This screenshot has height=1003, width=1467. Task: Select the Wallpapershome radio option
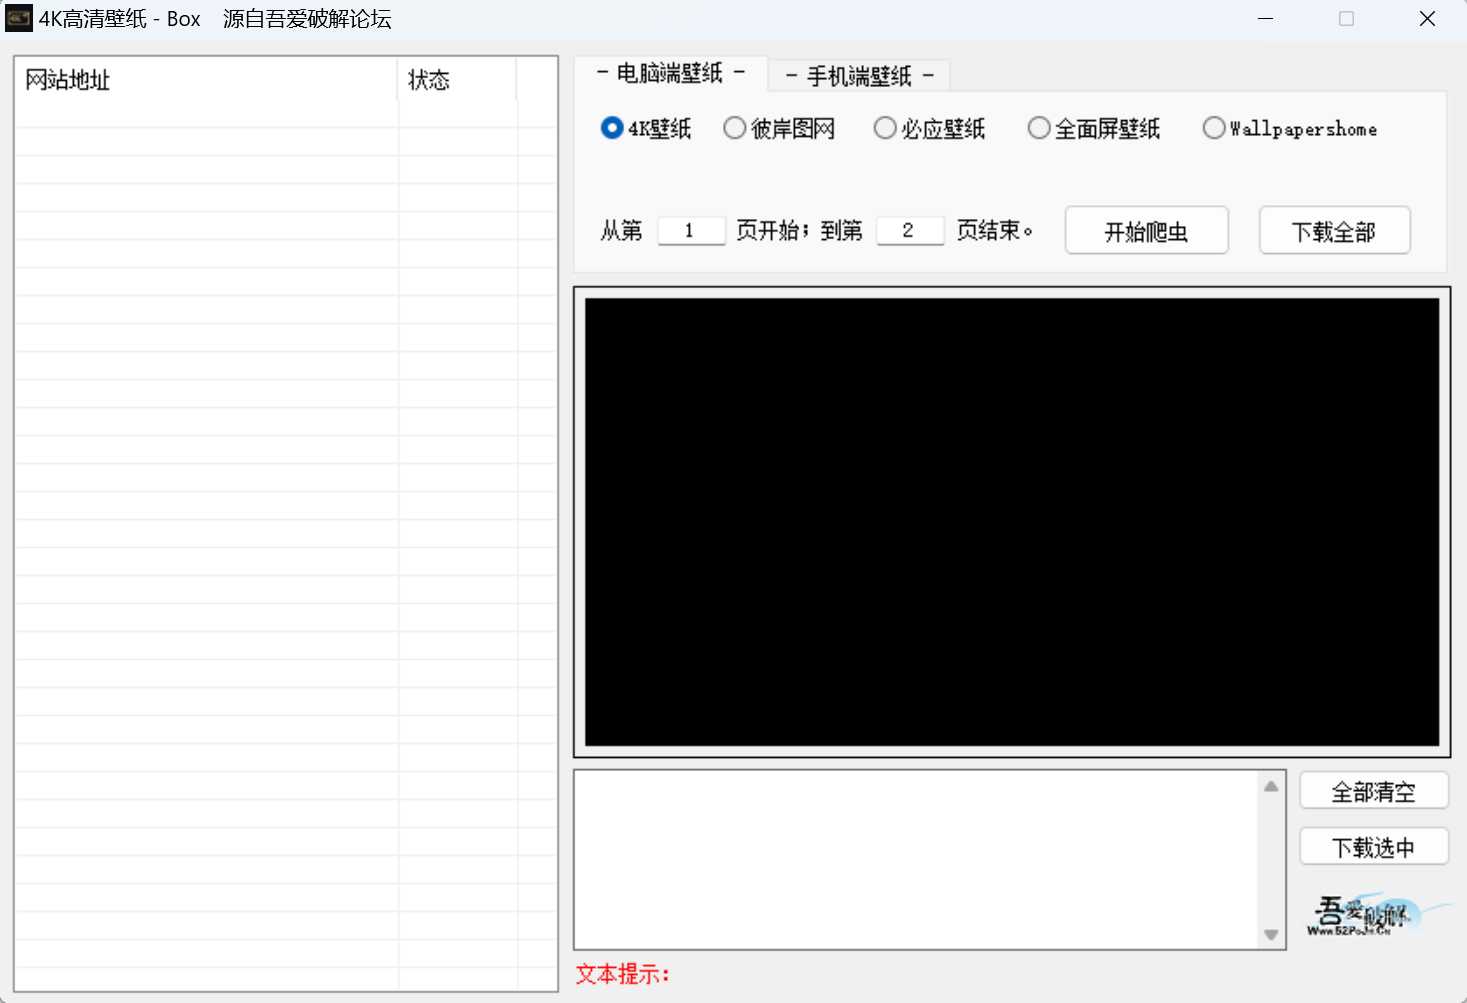click(1214, 129)
